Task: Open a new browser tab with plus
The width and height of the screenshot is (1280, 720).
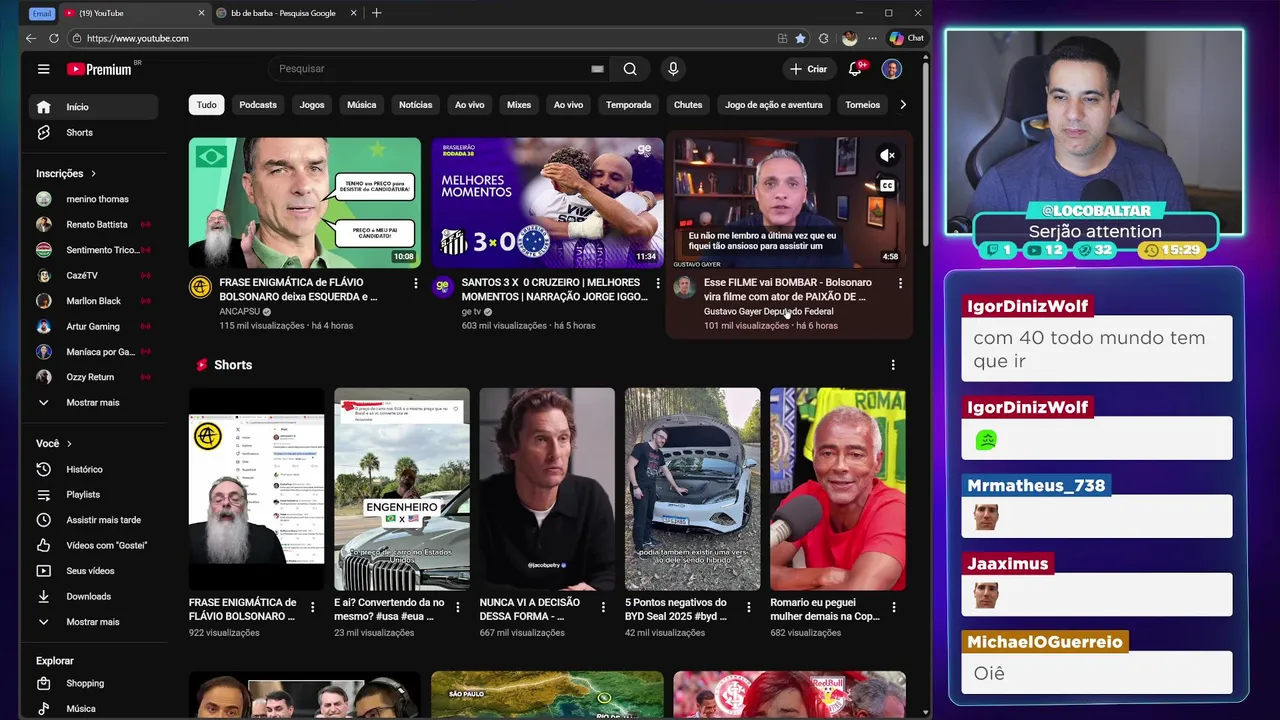Action: point(376,13)
